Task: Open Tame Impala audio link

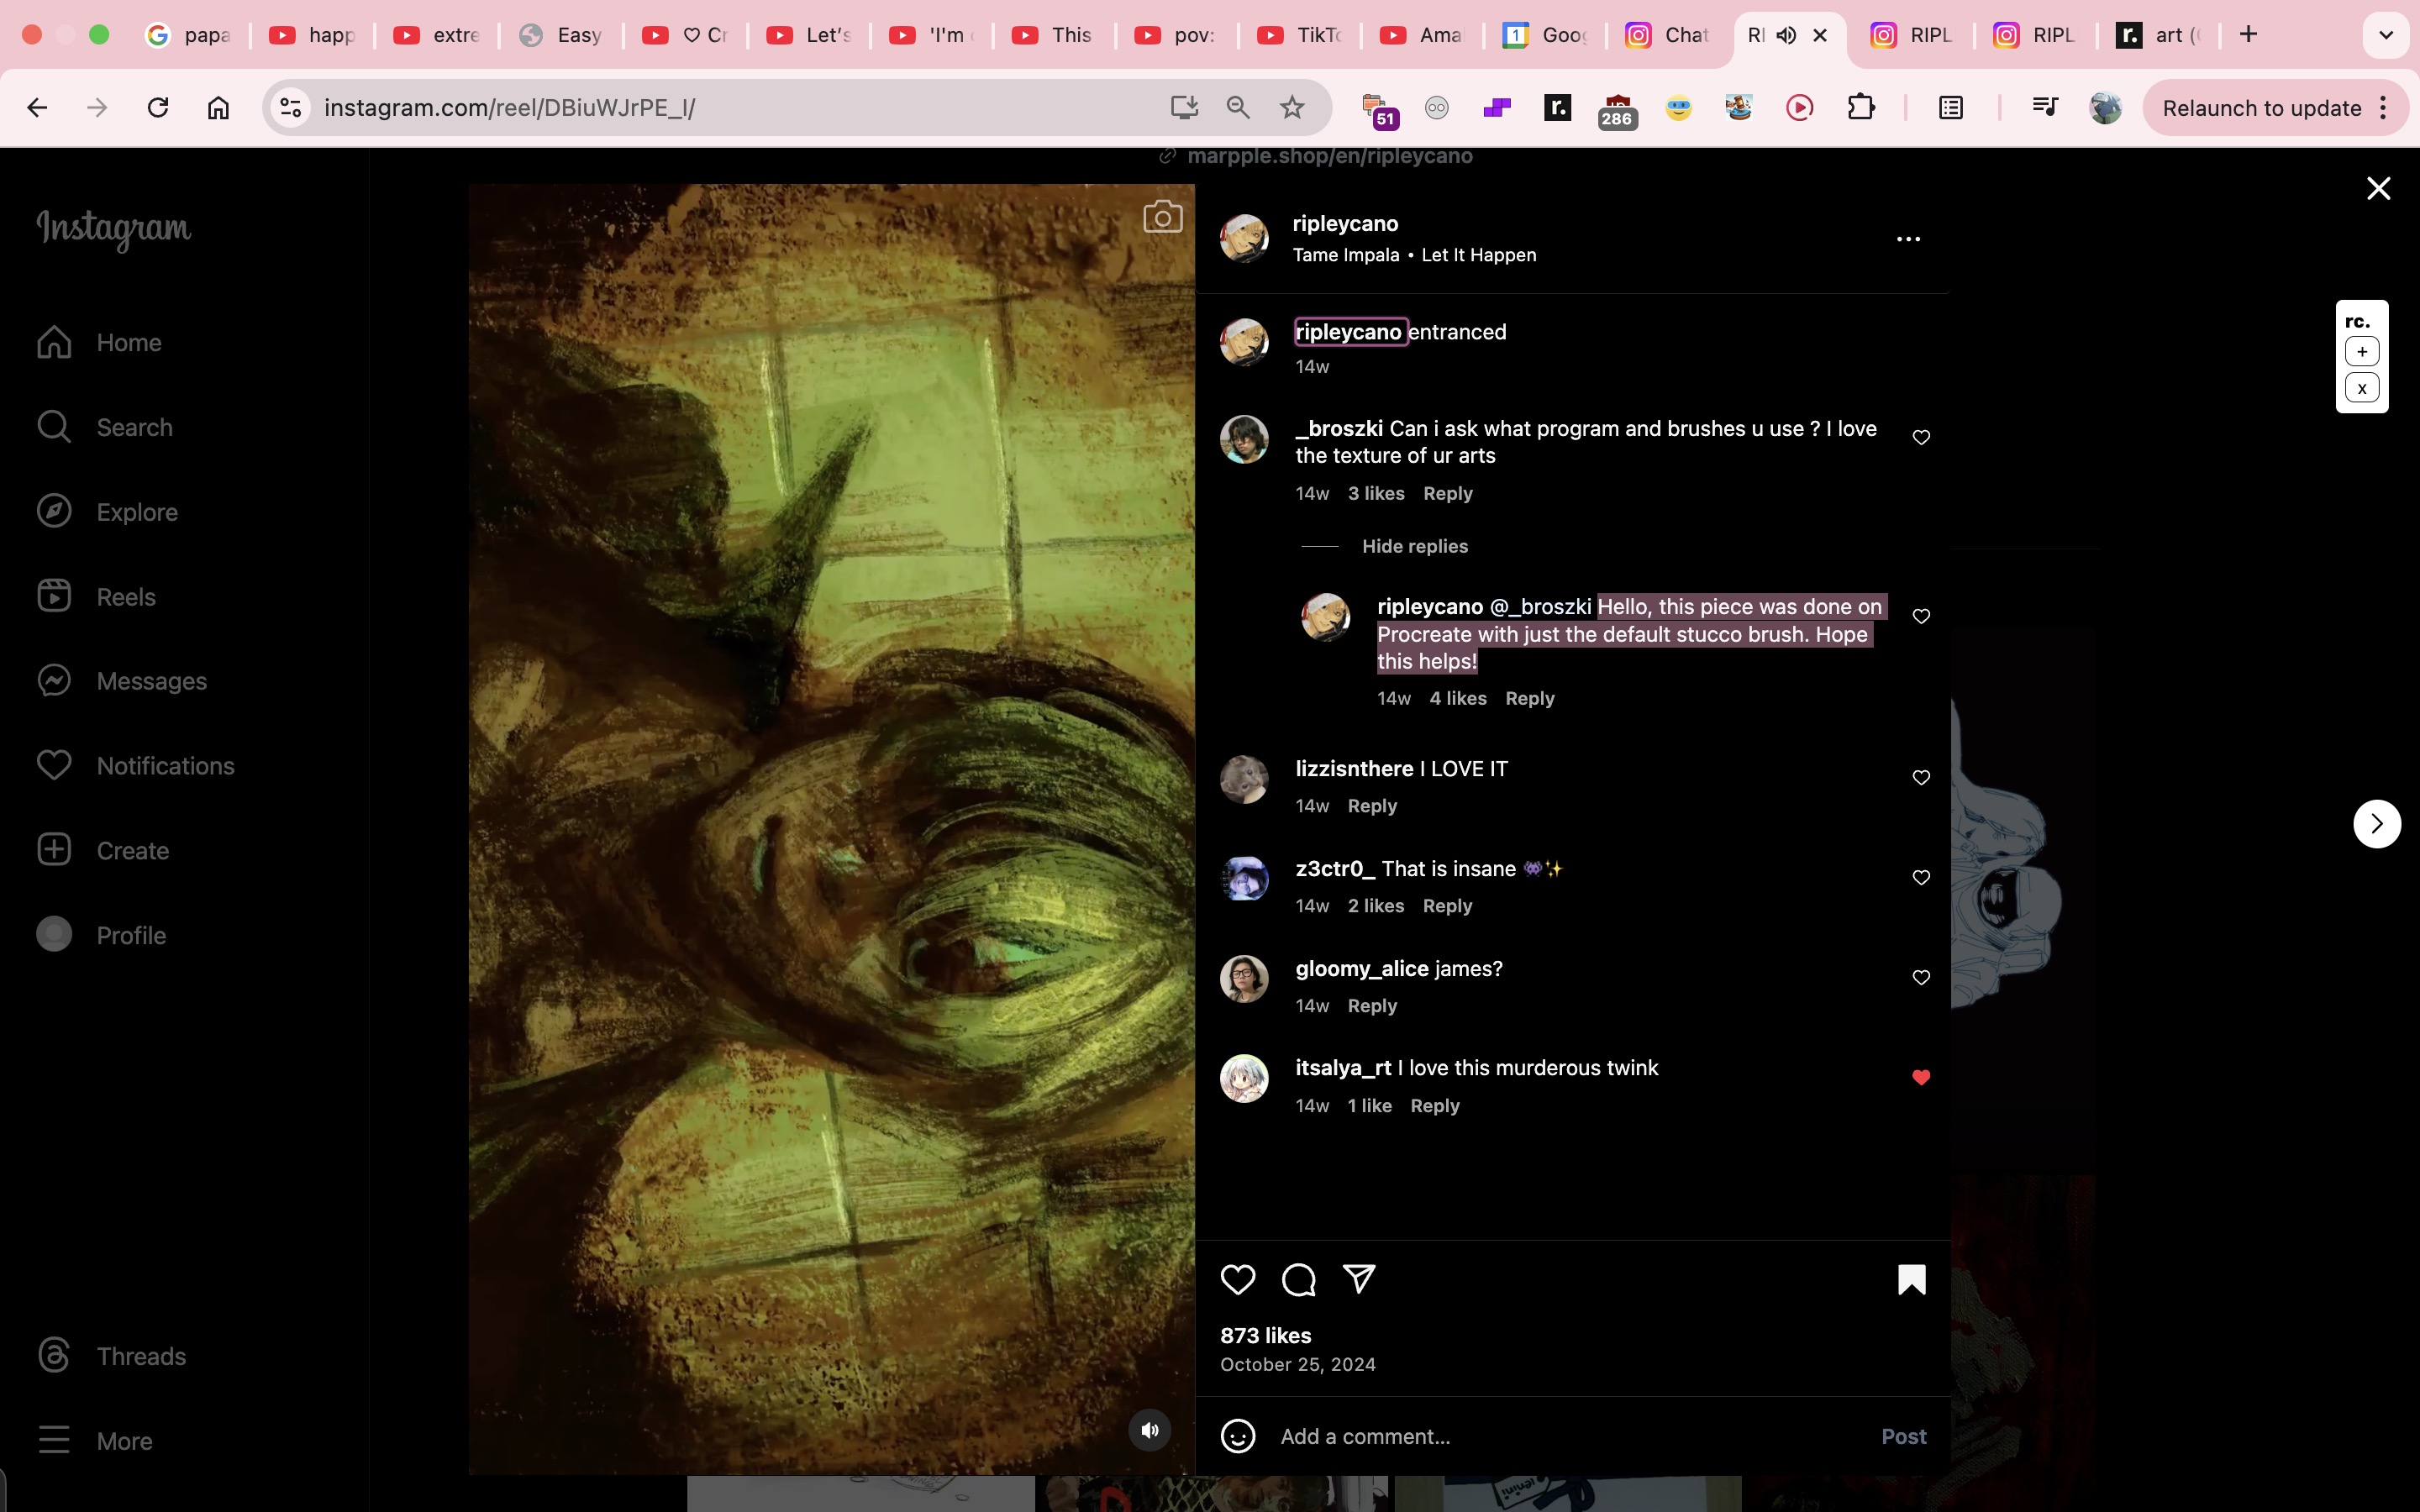Action: click(x=1414, y=255)
